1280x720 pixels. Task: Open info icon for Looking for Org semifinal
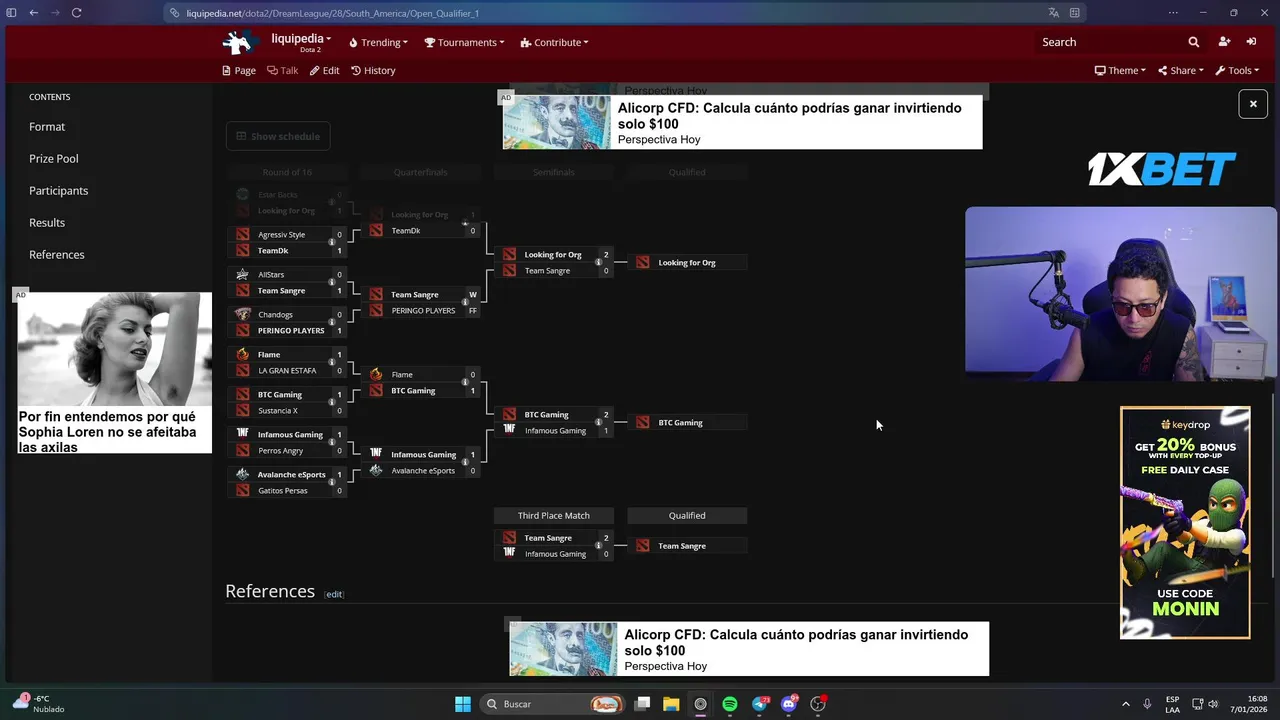(598, 263)
